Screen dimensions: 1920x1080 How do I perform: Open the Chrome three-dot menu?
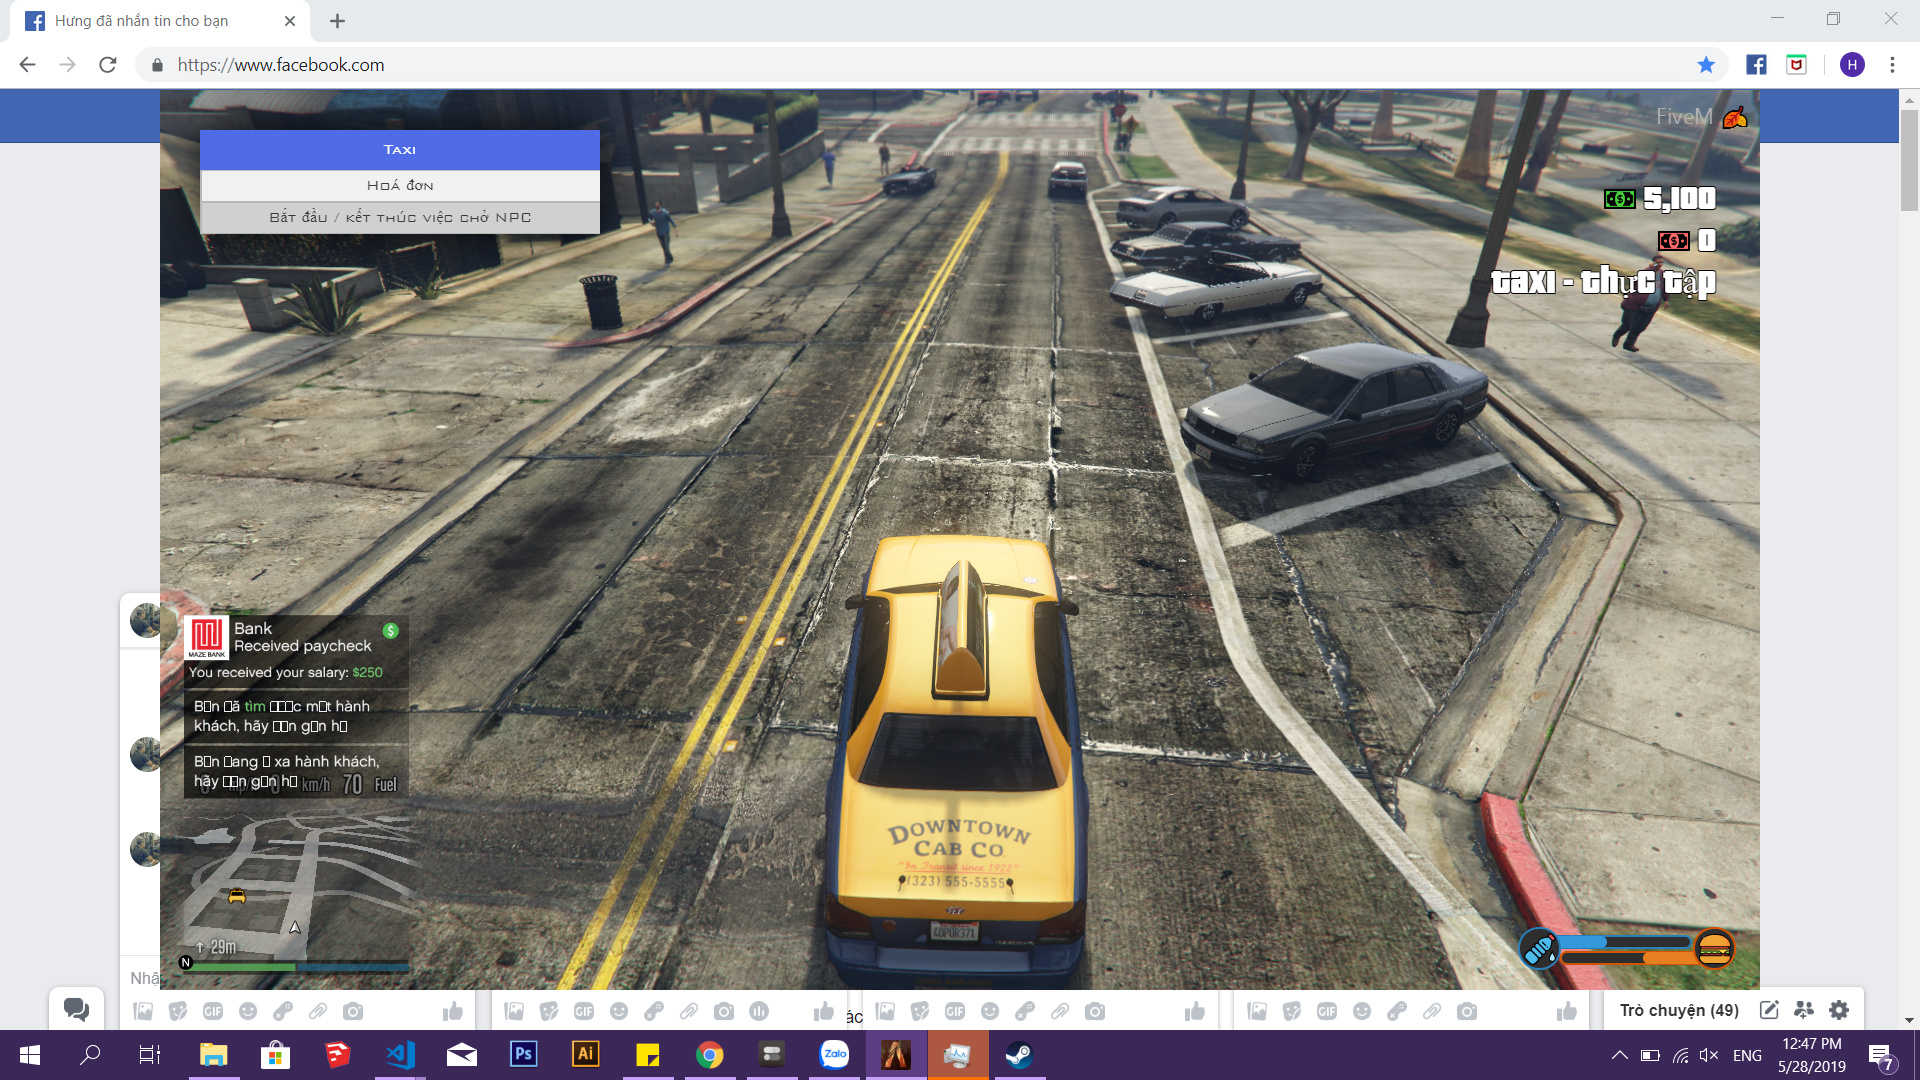point(1892,65)
